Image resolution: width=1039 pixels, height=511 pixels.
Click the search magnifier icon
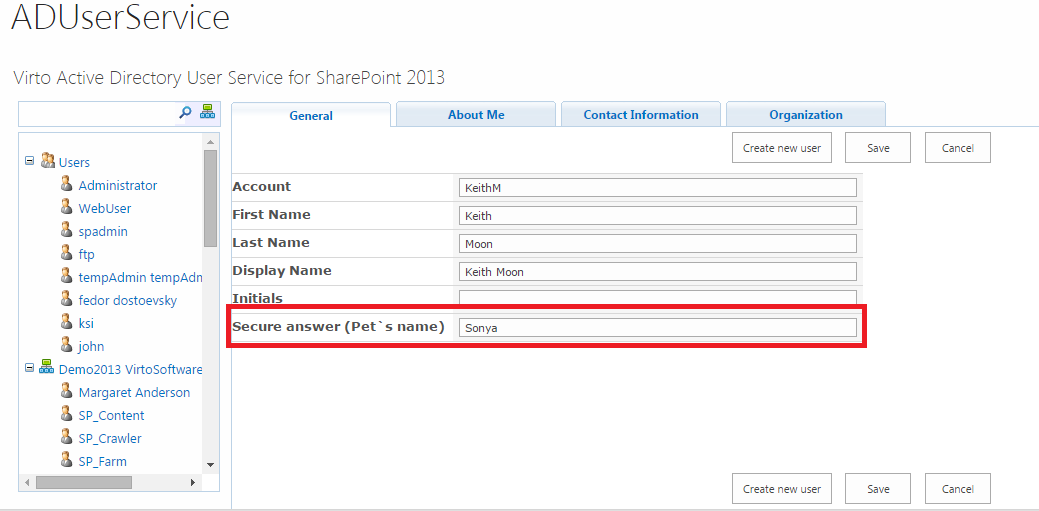coord(185,112)
